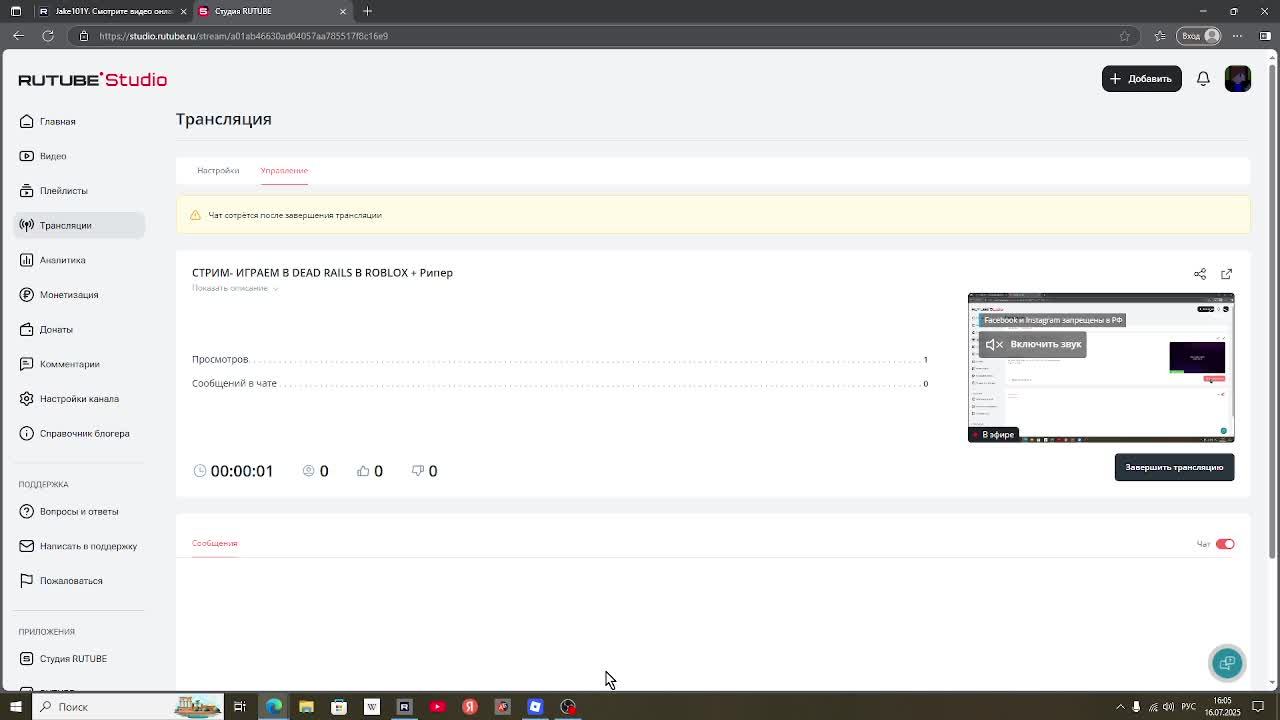This screenshot has width=1280, height=720.
Task: Open stream in new window icon
Action: point(1227,274)
